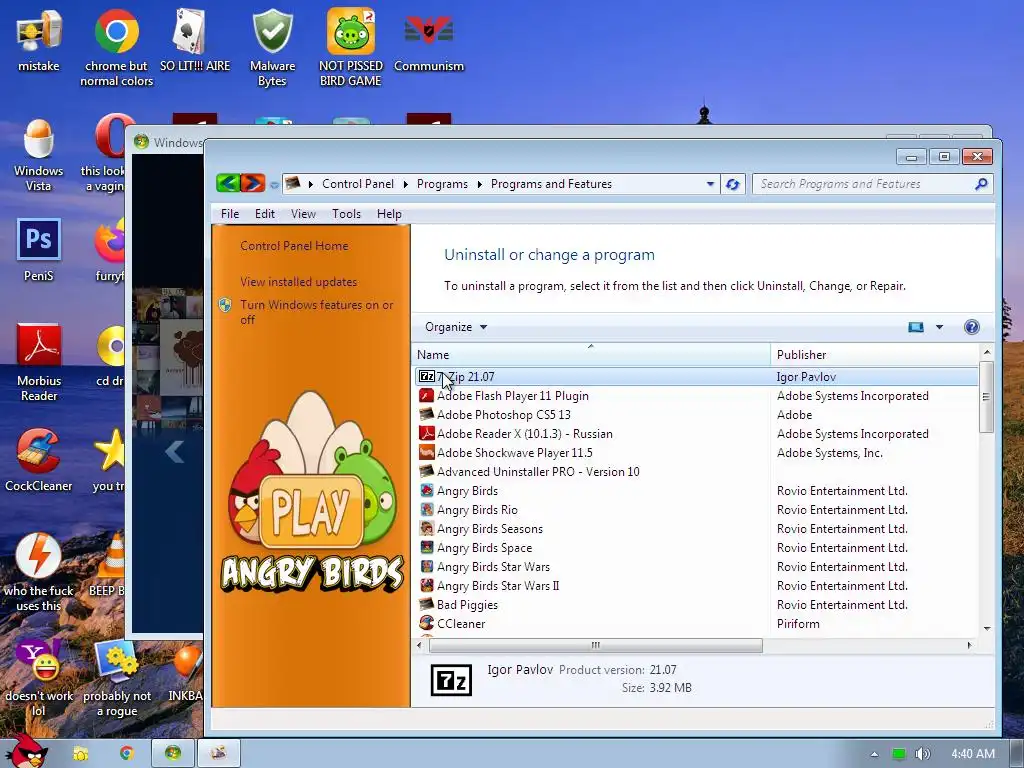The image size is (1024, 768).
Task: Open the Edit menu
Action: pos(264,214)
